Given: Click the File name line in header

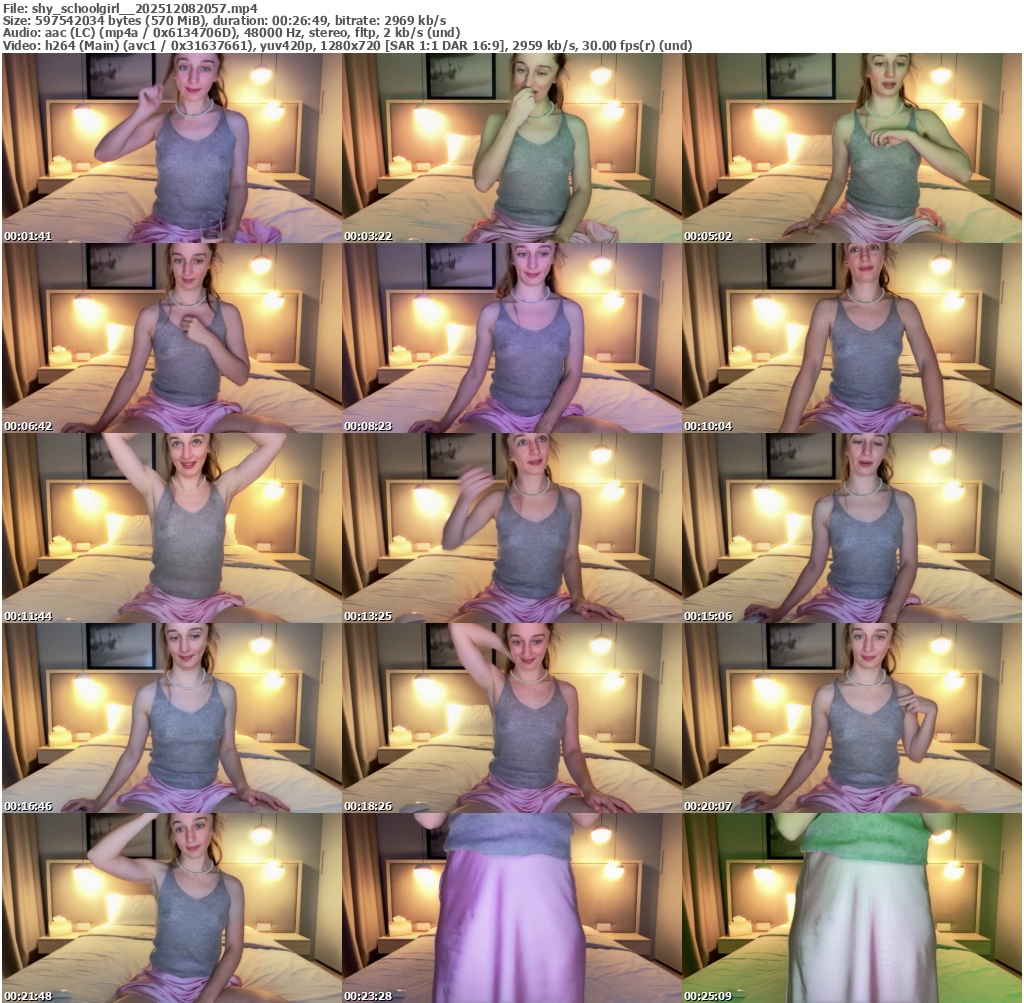Looking at the screenshot, I should [x=130, y=8].
